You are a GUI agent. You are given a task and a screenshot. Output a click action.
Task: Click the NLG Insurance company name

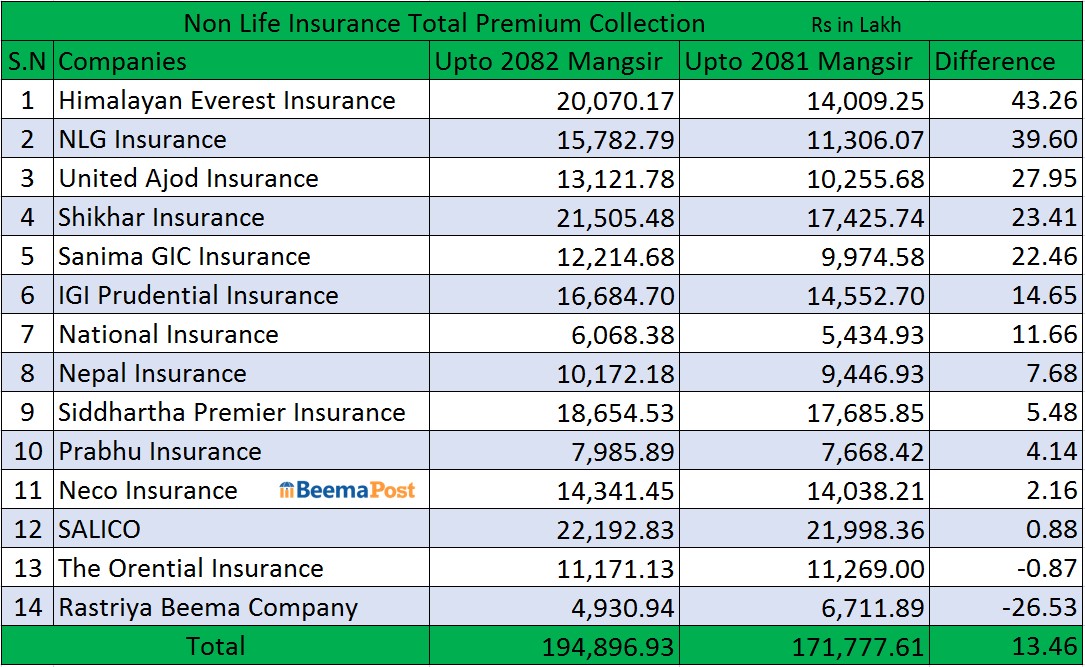tap(143, 139)
